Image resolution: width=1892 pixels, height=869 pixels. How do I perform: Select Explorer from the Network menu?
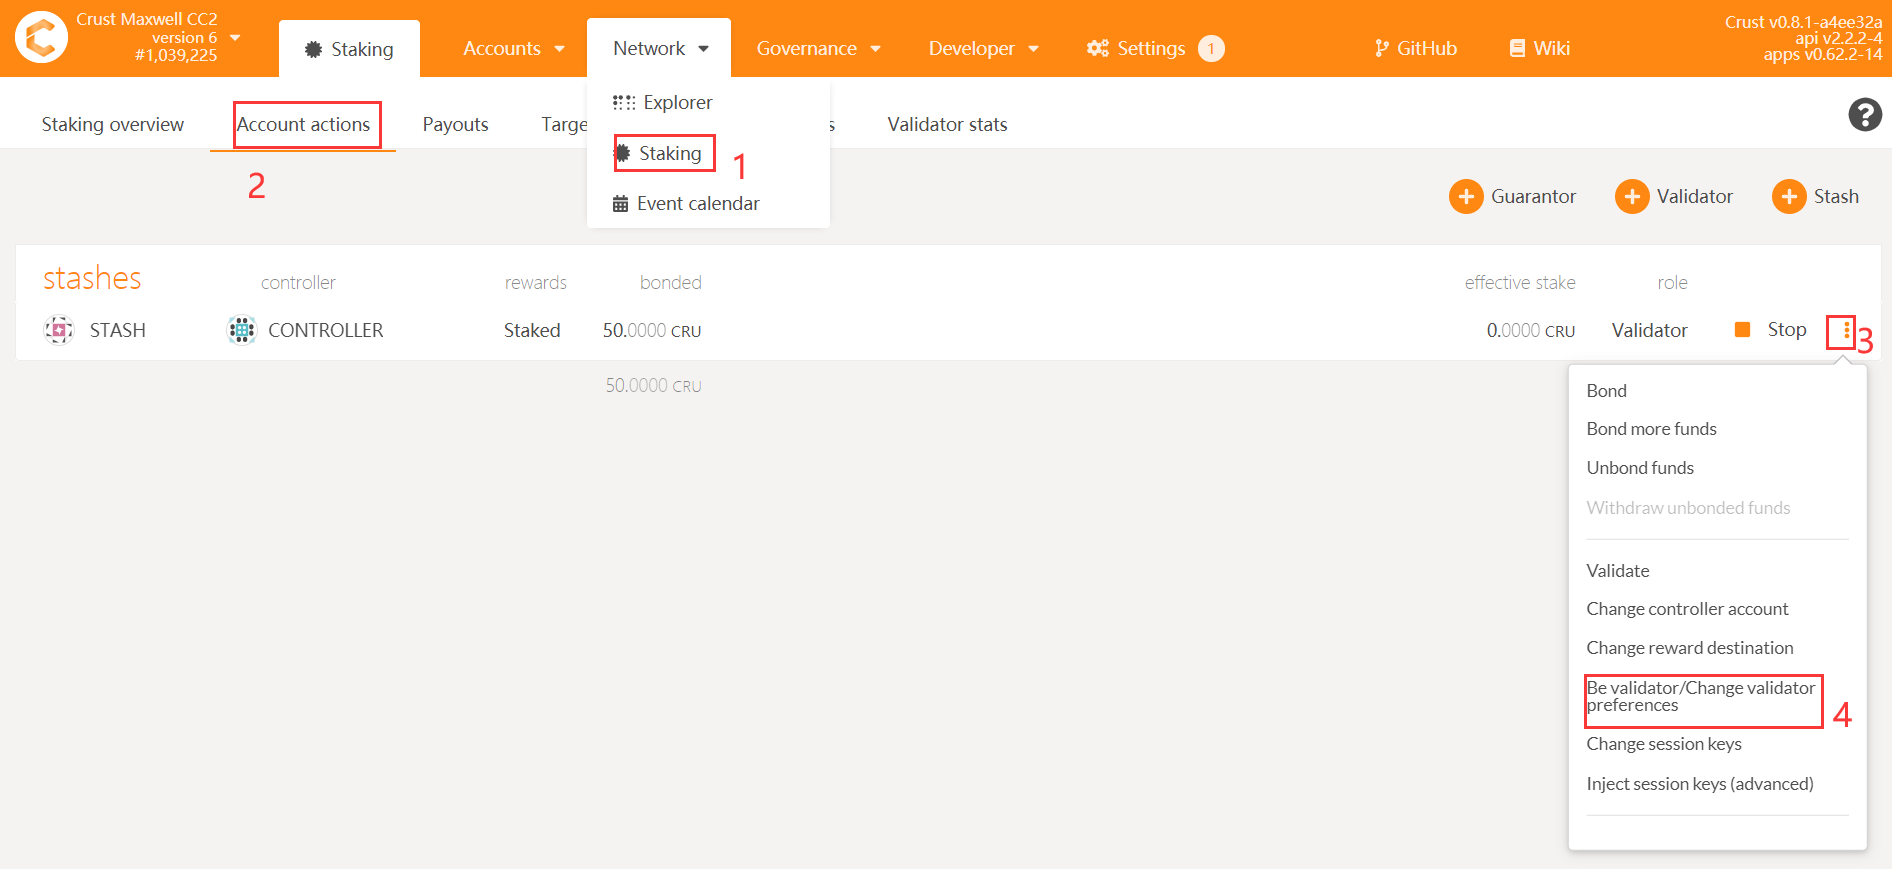[x=677, y=103]
